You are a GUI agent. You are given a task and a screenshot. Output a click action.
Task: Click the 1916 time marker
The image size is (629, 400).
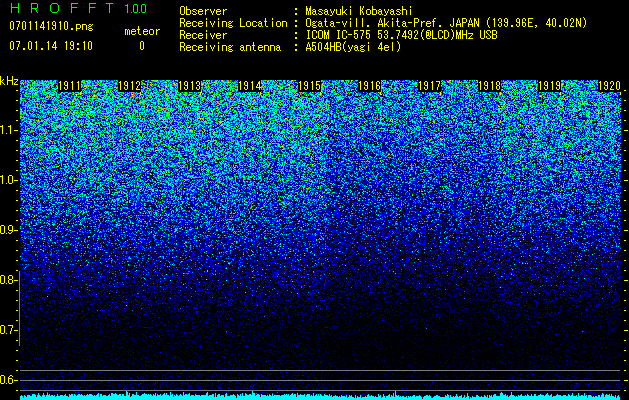pos(369,86)
